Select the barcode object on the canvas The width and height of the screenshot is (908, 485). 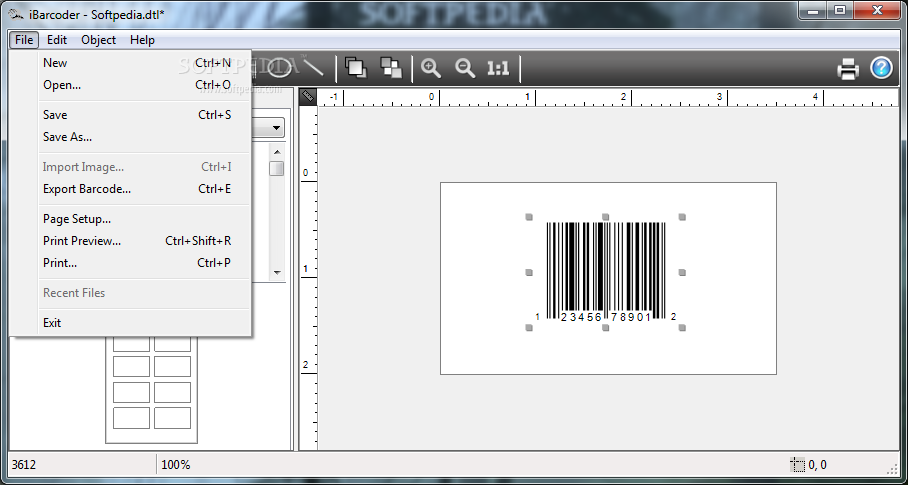pyautogui.click(x=606, y=272)
